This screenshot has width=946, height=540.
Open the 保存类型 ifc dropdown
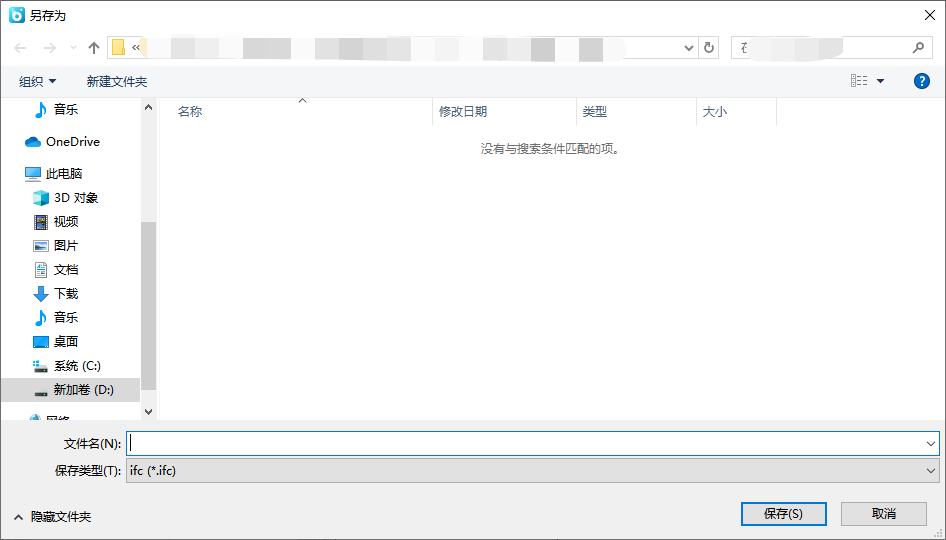tap(533, 471)
